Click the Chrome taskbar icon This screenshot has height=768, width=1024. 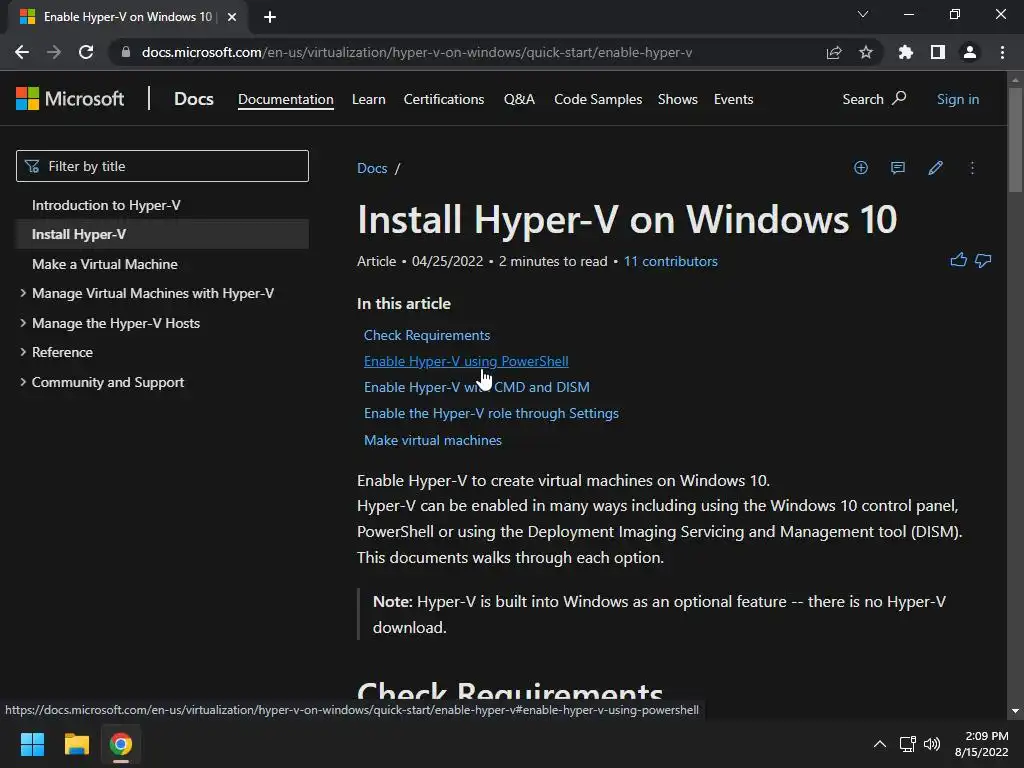point(121,744)
